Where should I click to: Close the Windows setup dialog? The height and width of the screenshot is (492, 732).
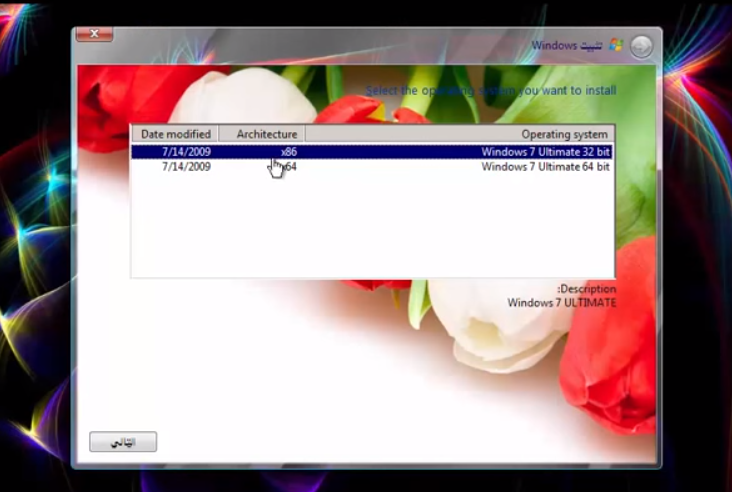(x=94, y=34)
